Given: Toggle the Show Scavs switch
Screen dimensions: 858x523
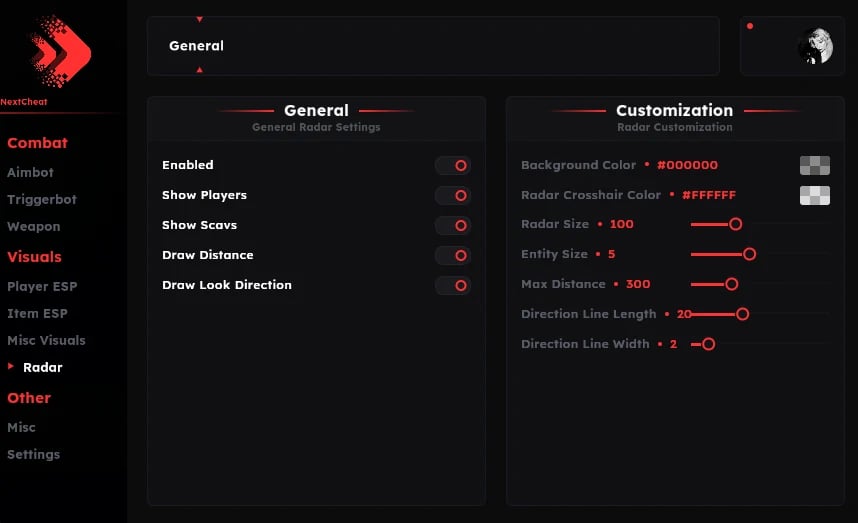Looking at the screenshot, I should 453,226.
